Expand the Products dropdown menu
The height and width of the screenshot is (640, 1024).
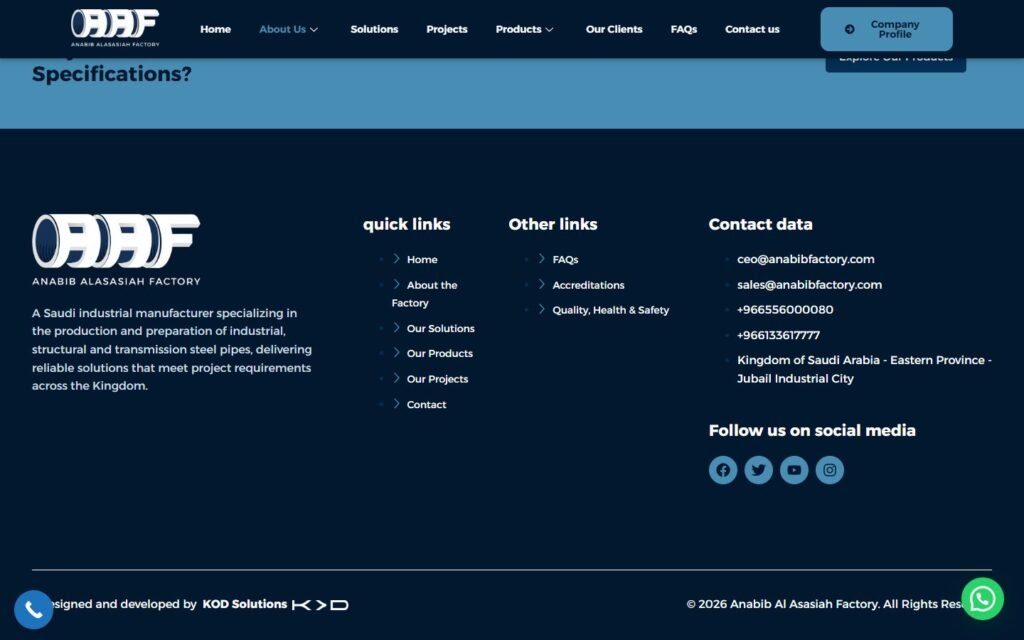click(x=524, y=29)
